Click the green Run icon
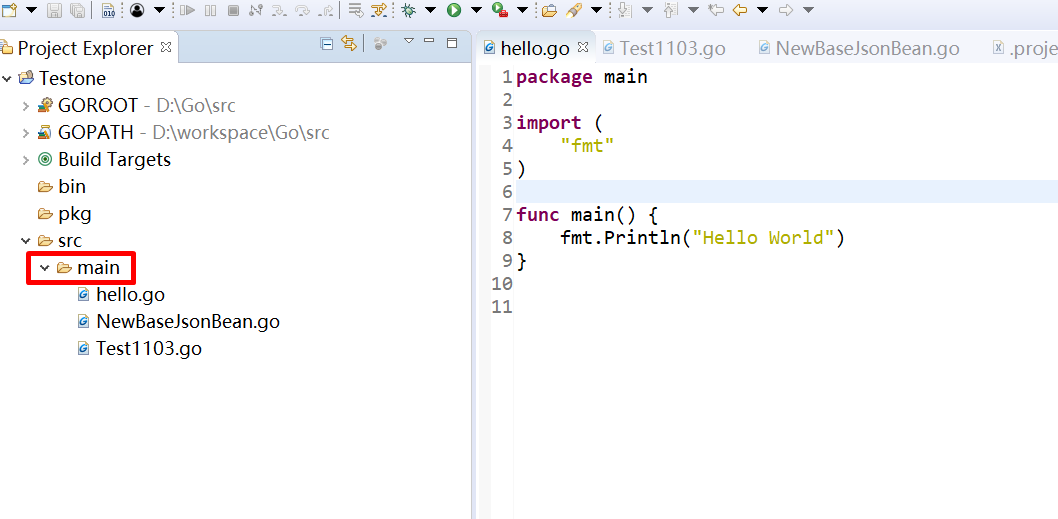The height and width of the screenshot is (519, 1058). coord(453,10)
